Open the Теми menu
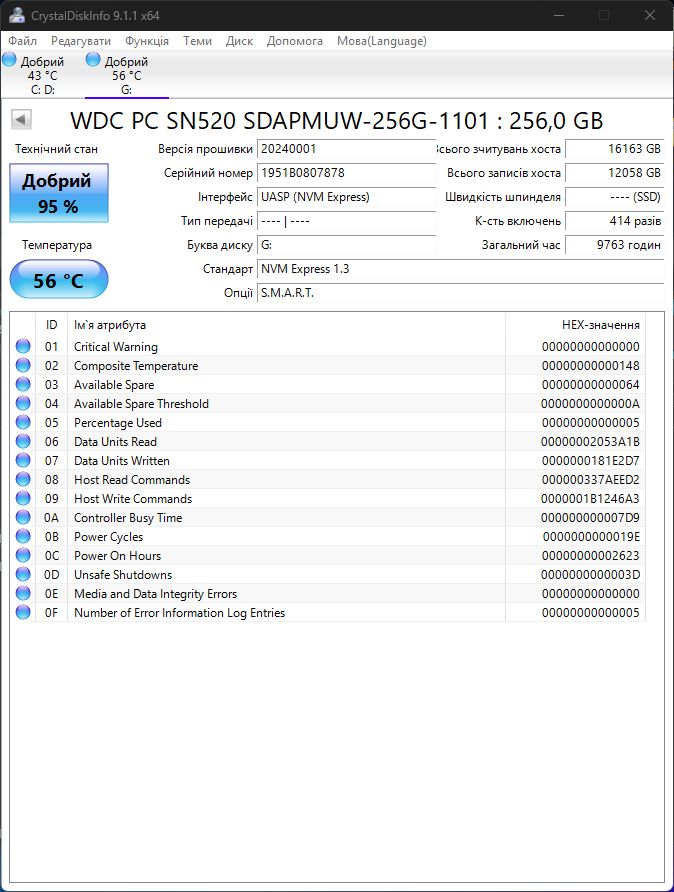The height and width of the screenshot is (892, 674). click(x=197, y=41)
